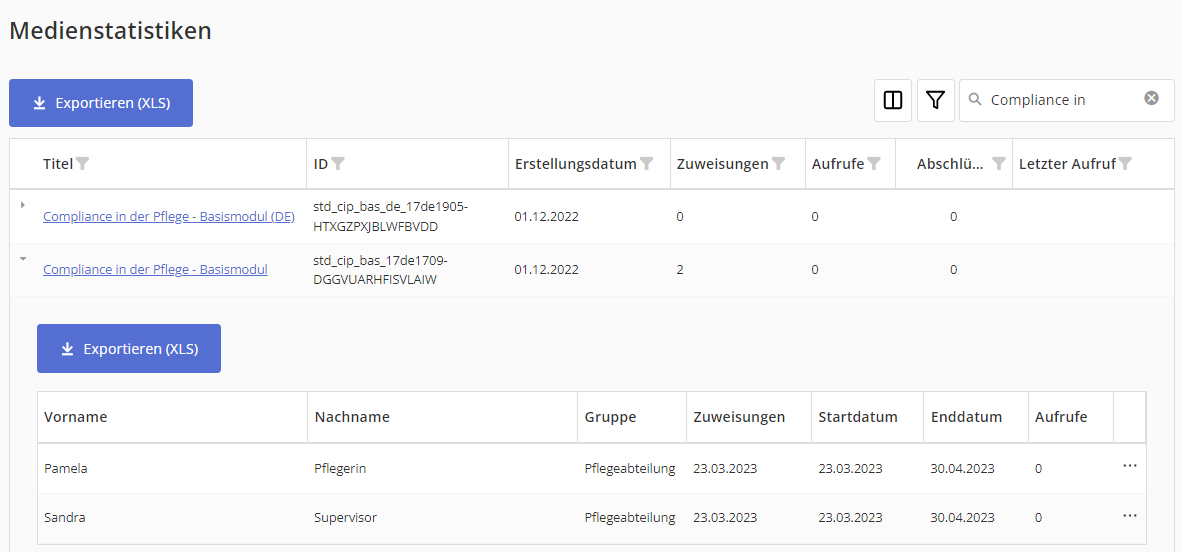Expand the Basismodul (DE) row
This screenshot has height=552, width=1182.
point(23,205)
